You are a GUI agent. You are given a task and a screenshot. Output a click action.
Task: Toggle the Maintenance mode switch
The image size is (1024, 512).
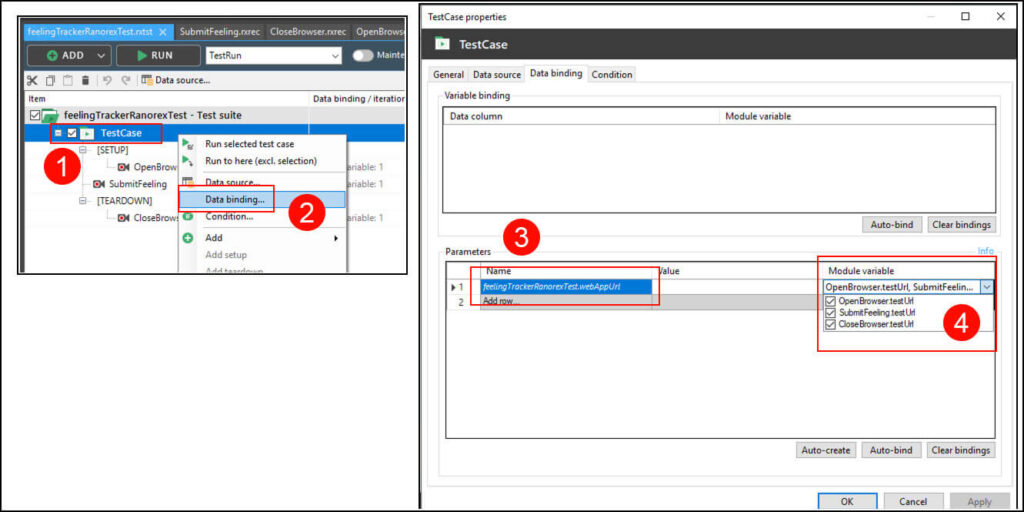362,56
